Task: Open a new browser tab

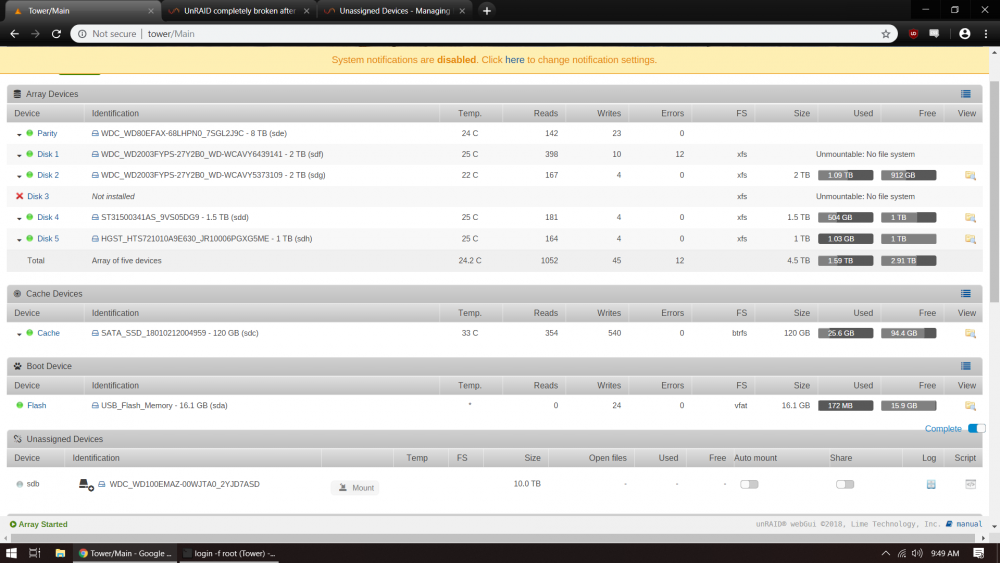Action: 487,11
